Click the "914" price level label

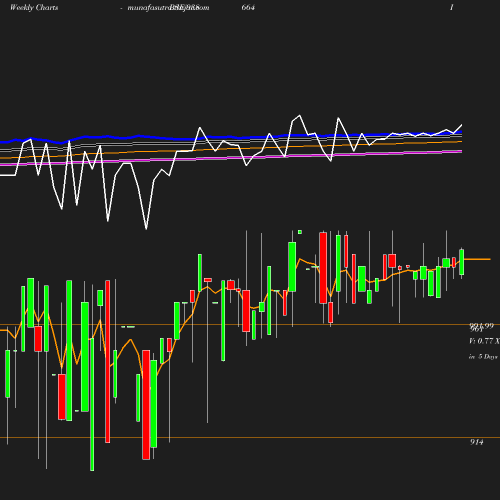tap(477, 442)
